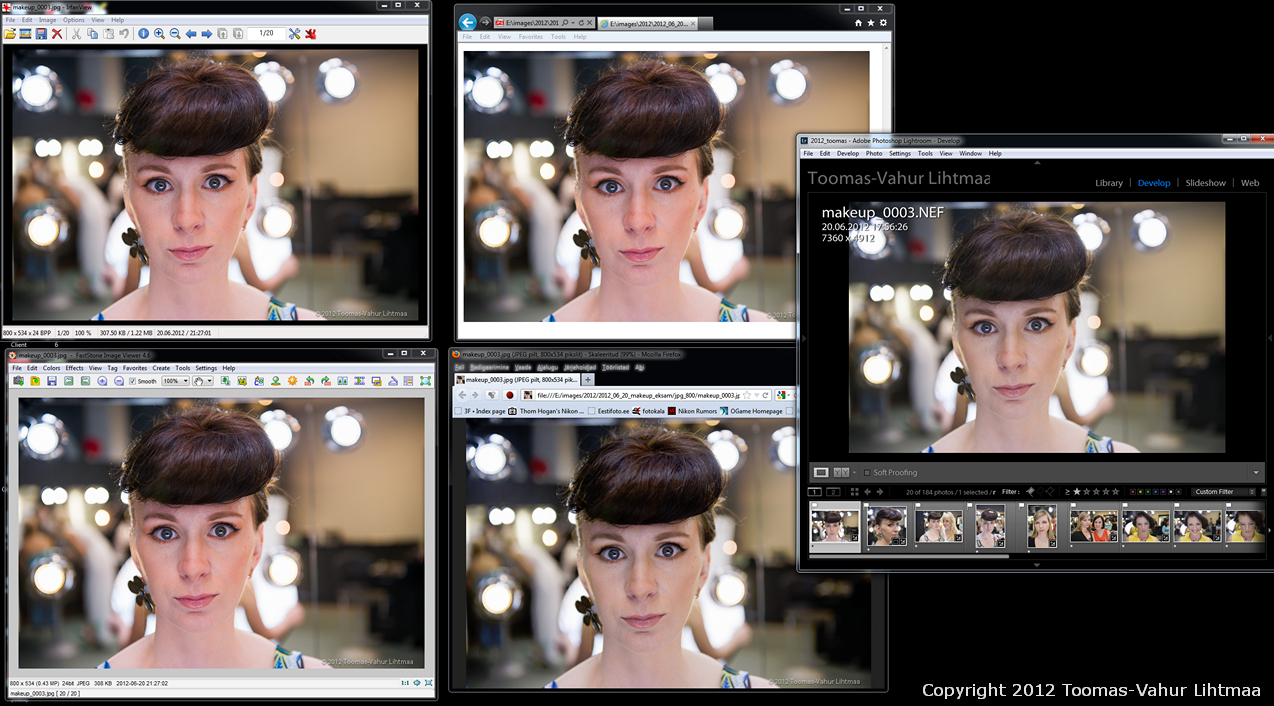Internet Explorer home icon
1274x706 pixels.
[x=858, y=22]
